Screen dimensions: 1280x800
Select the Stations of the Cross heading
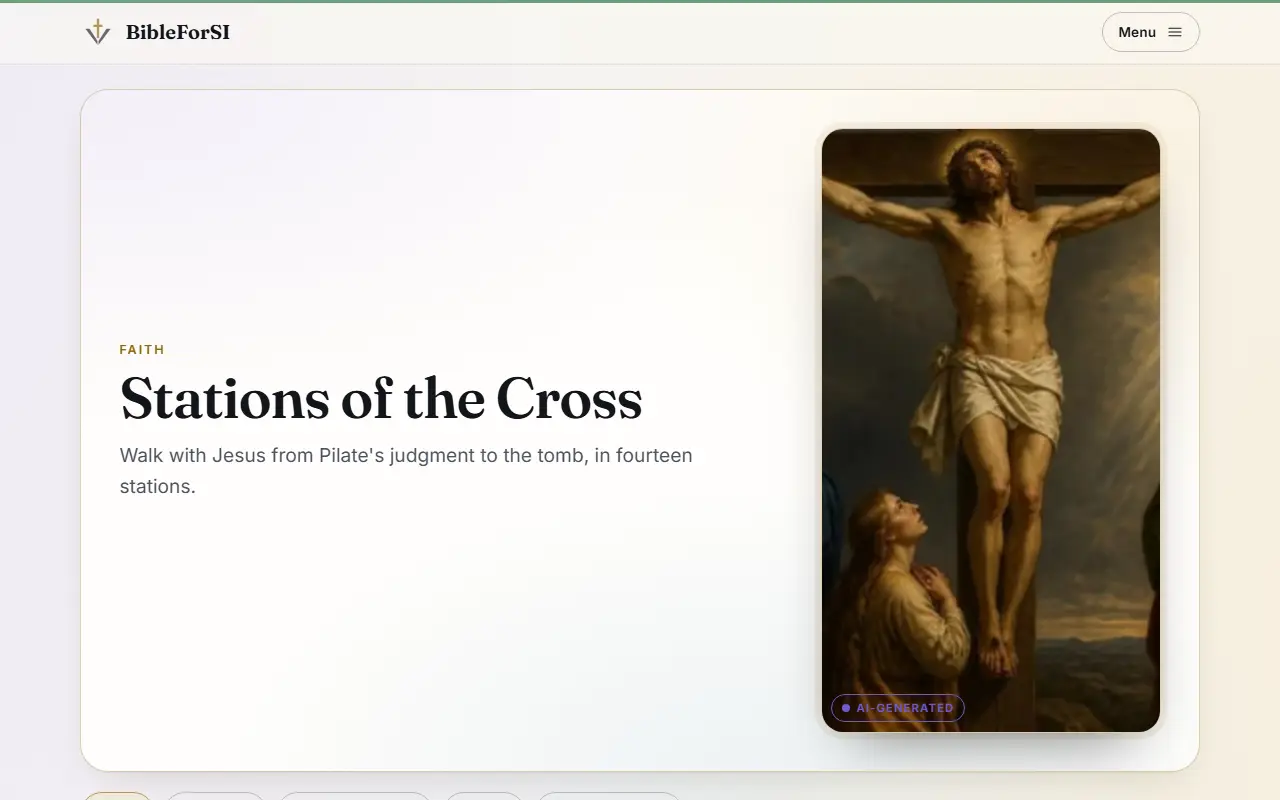click(x=381, y=399)
